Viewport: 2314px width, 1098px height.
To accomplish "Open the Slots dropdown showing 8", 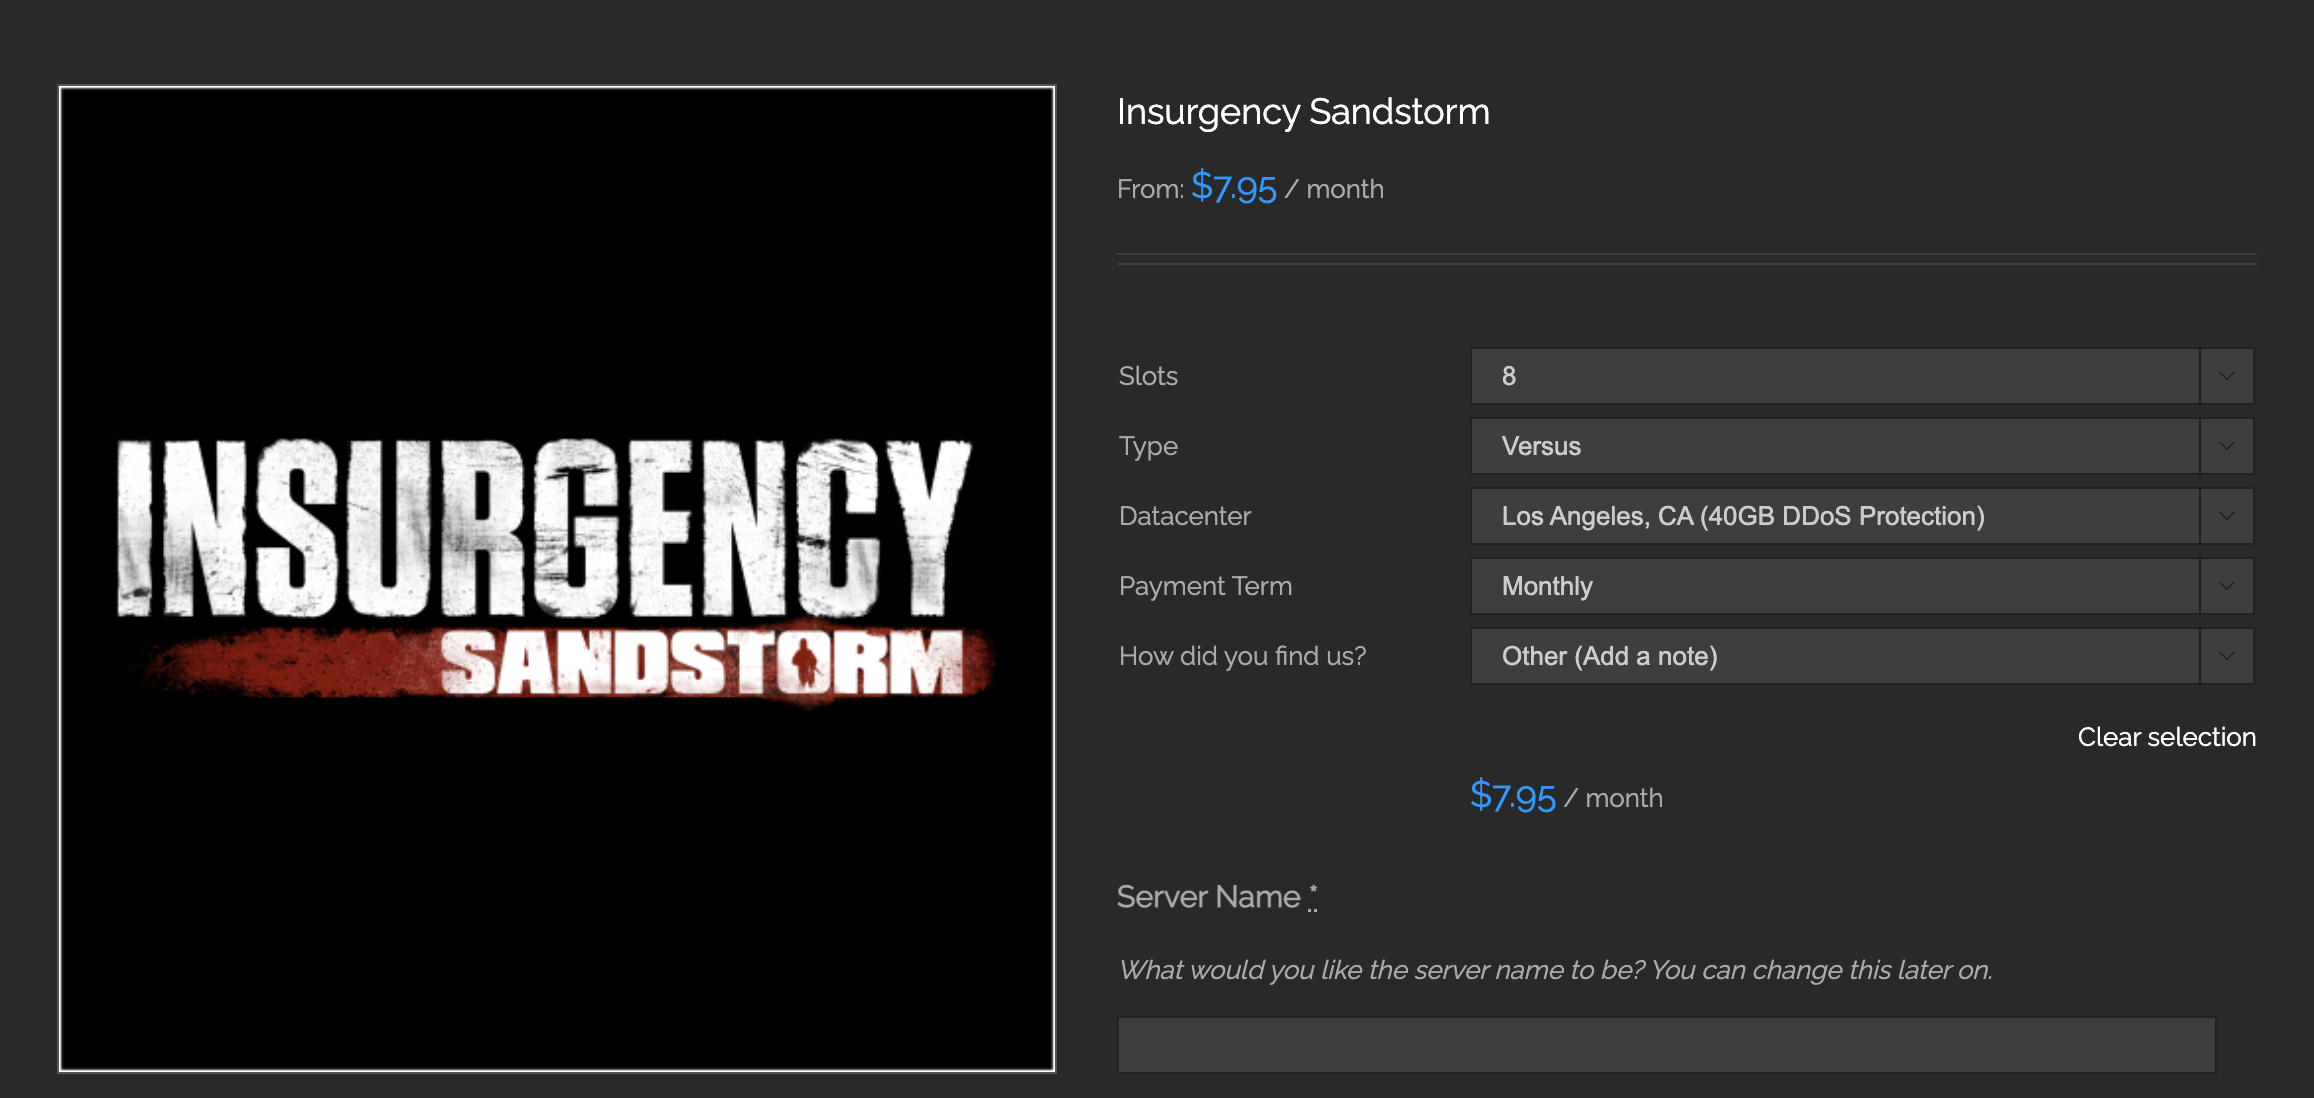I will [1862, 376].
